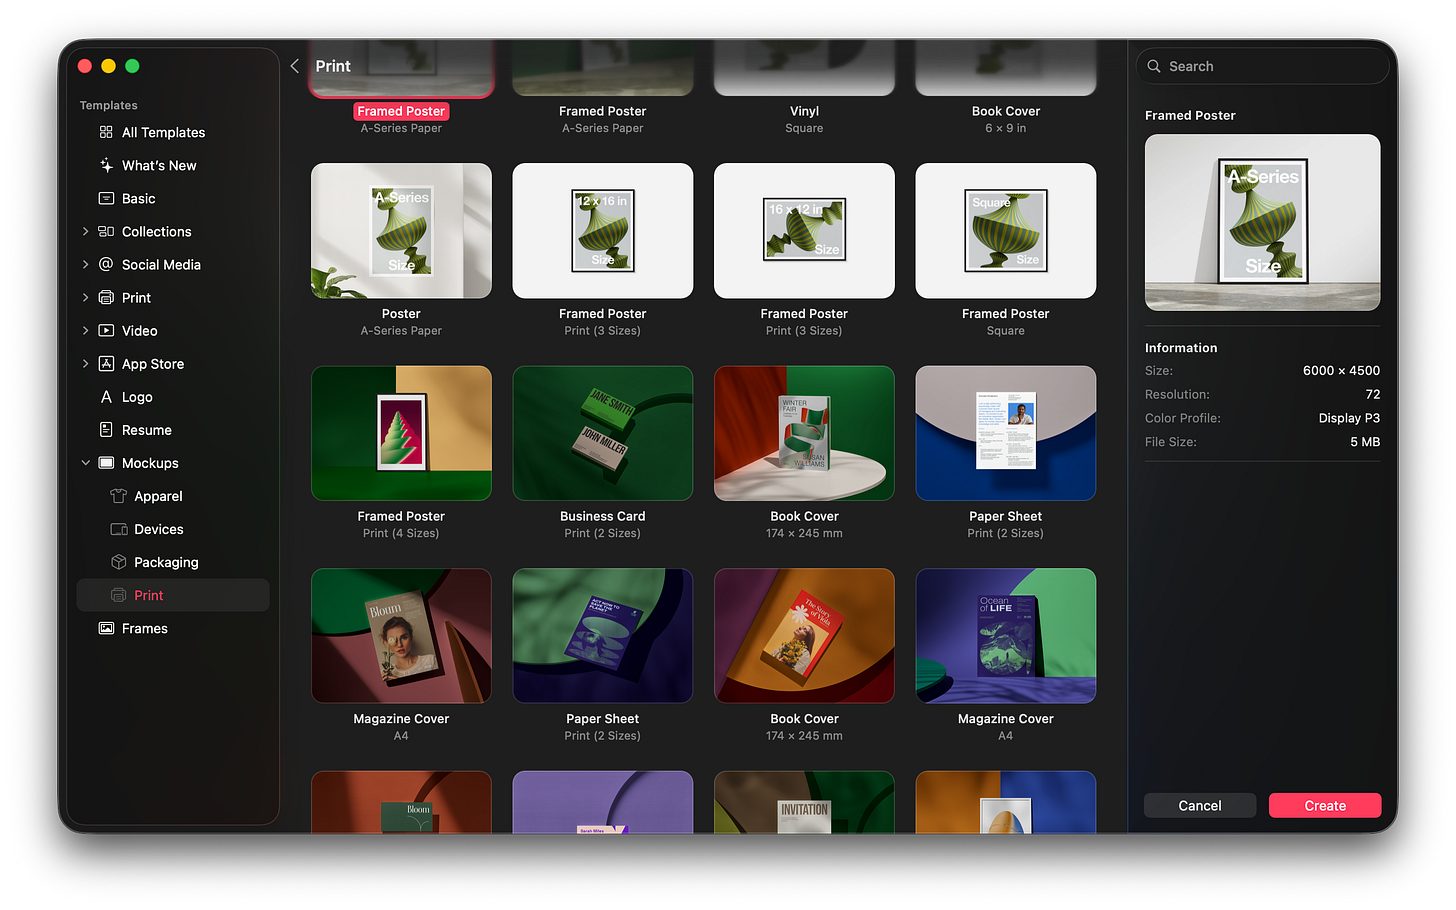This screenshot has height=910, width=1456.
Task: Select the Square Framed Poster template
Action: tap(1006, 231)
